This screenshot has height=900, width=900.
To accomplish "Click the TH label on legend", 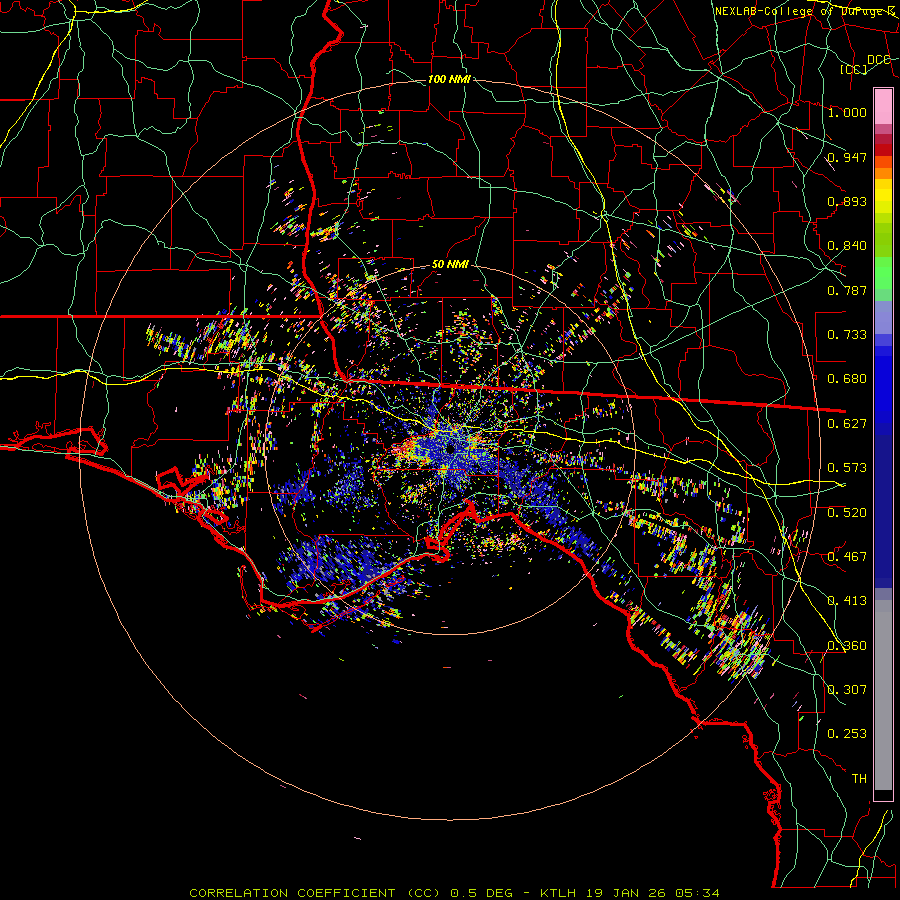I will click(859, 779).
